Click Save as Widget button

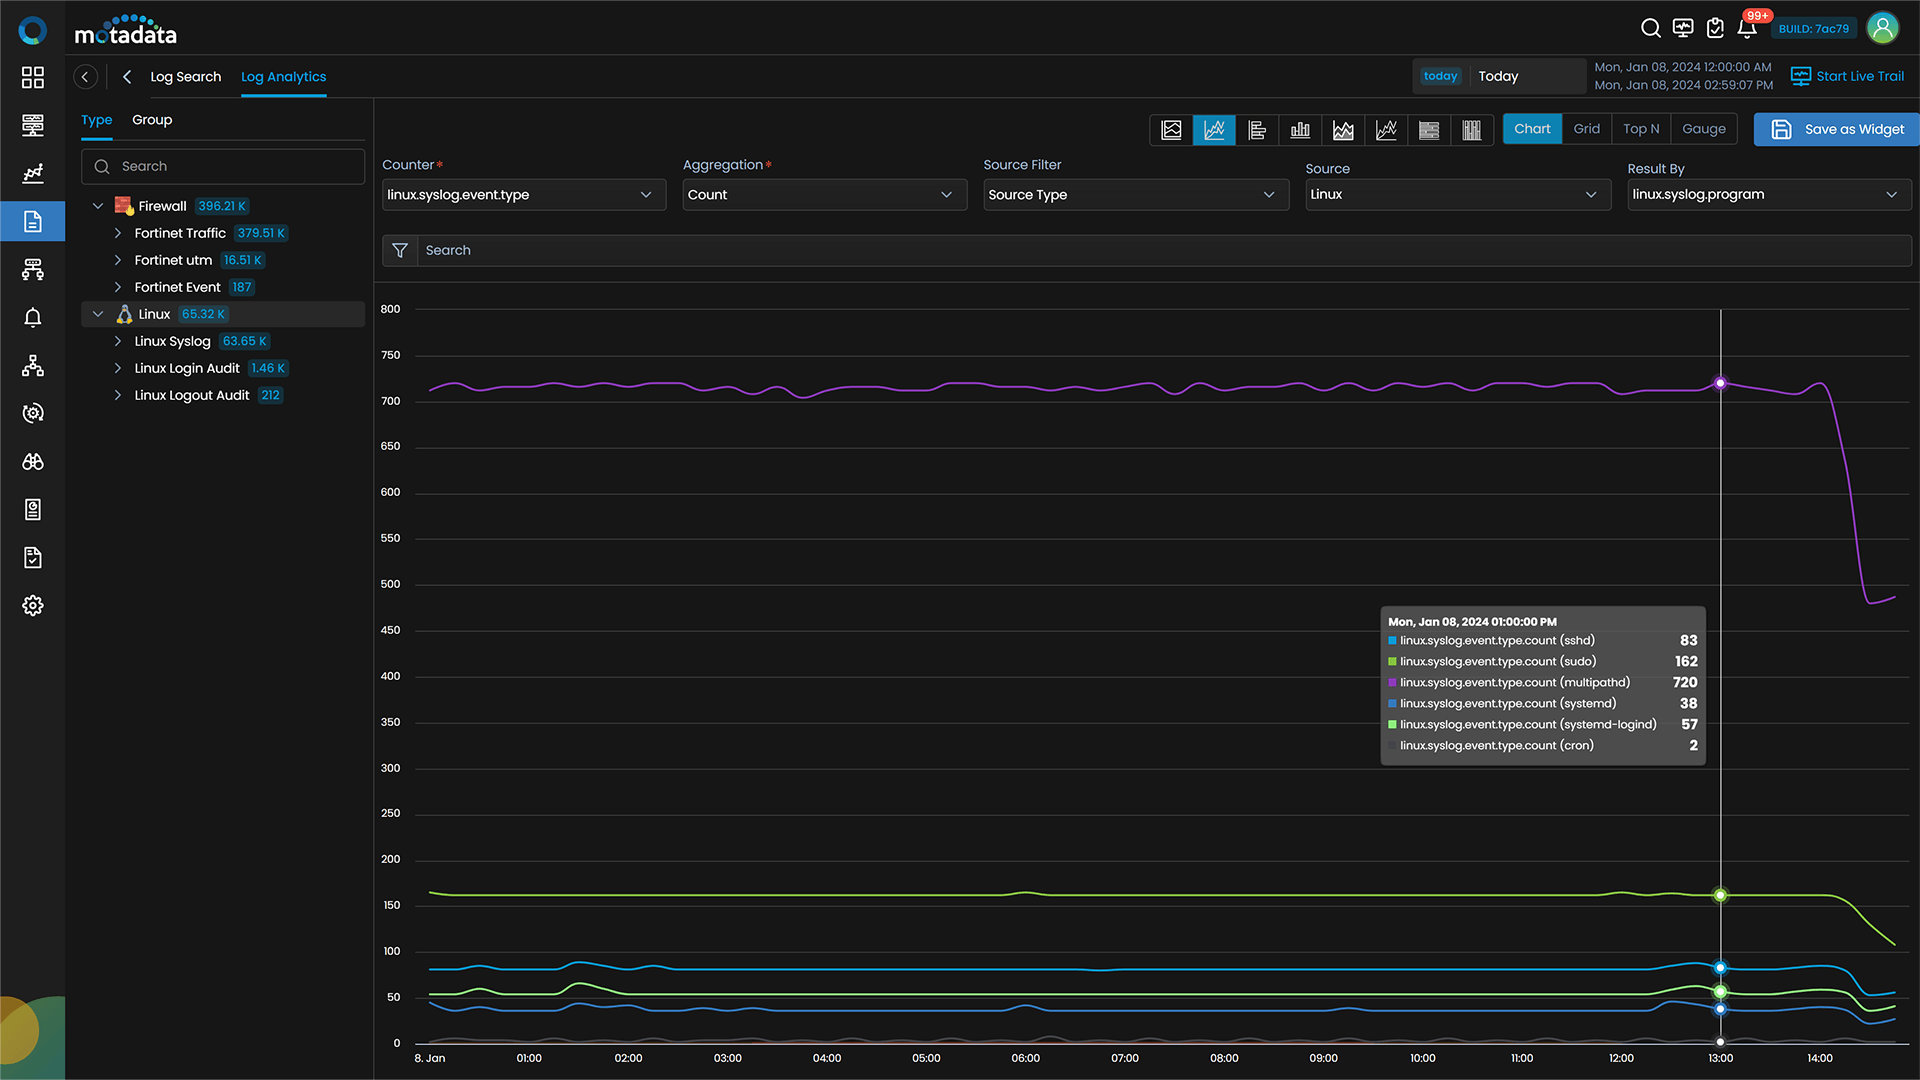(1836, 129)
